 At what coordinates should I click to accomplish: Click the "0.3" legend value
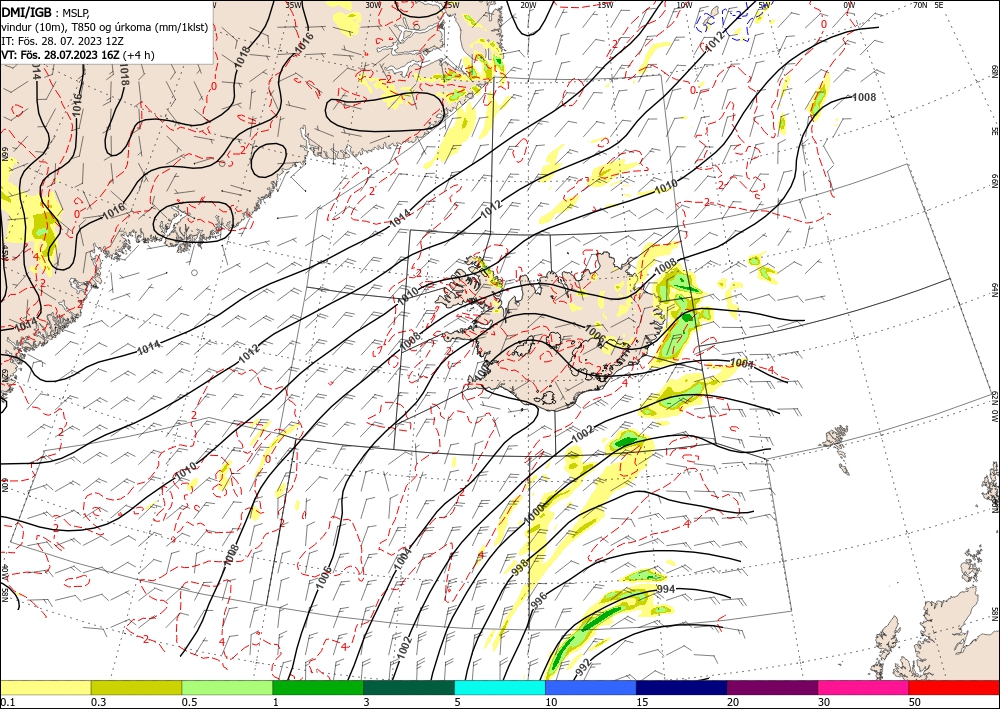point(98,702)
